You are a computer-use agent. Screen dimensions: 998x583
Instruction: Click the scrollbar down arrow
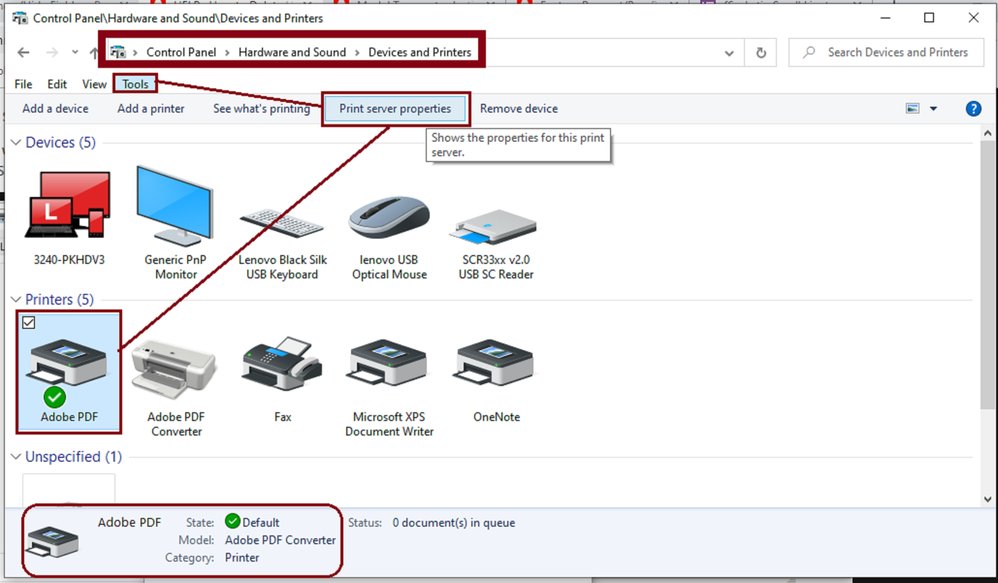pyautogui.click(x=987, y=500)
